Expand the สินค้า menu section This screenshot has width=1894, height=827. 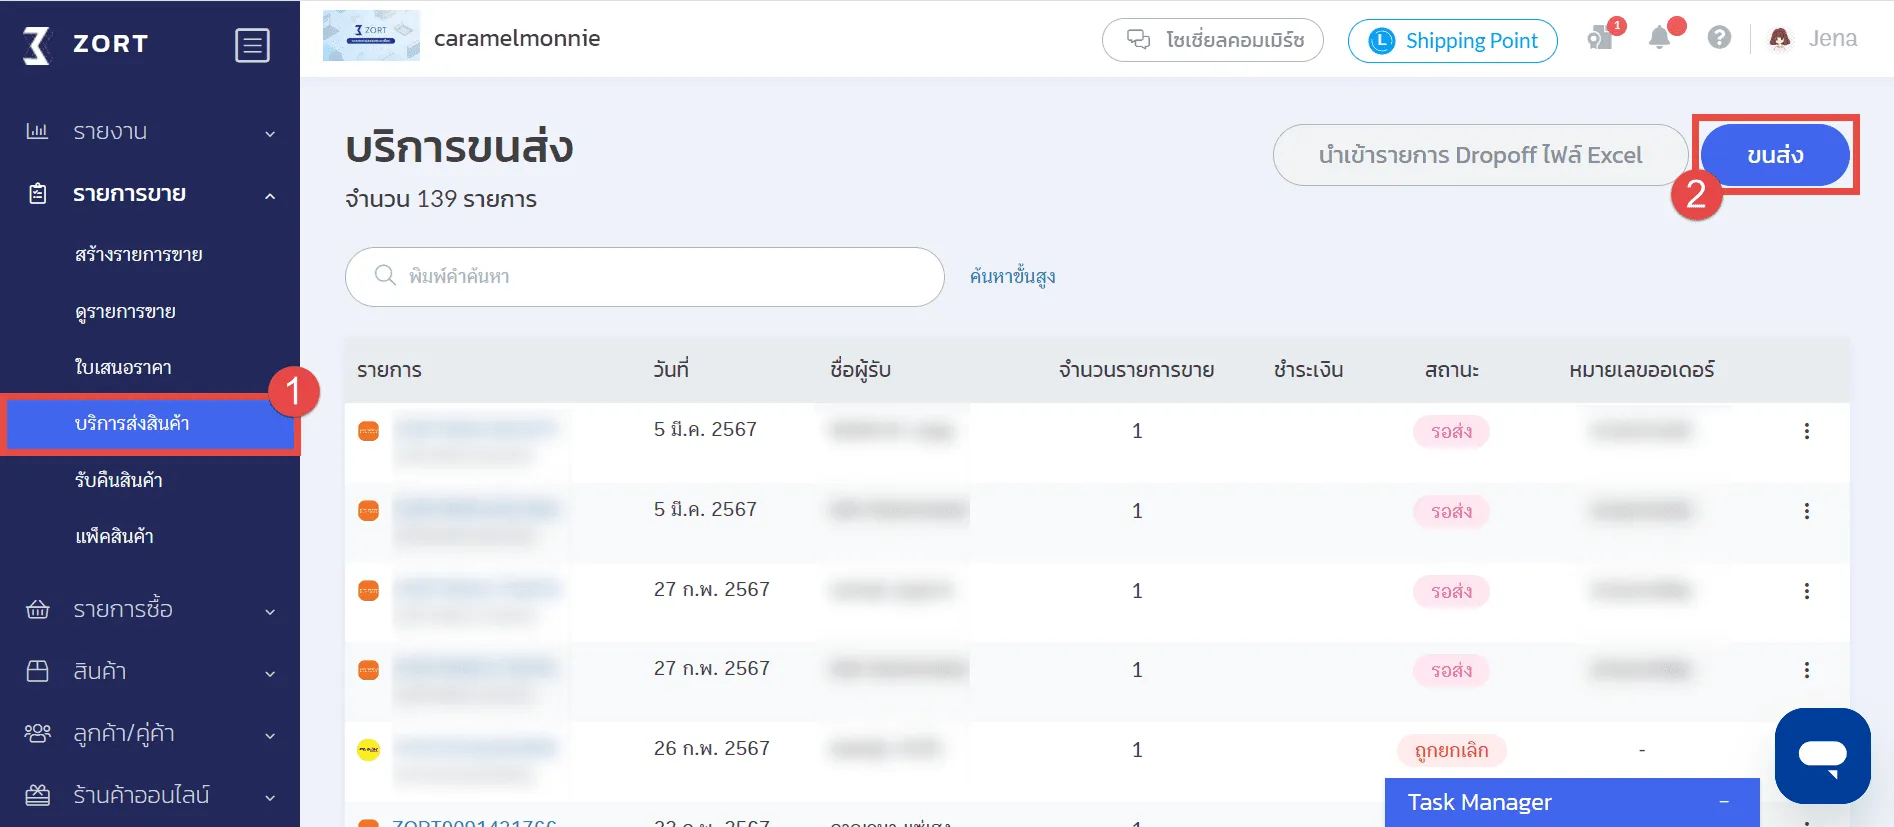(150, 671)
